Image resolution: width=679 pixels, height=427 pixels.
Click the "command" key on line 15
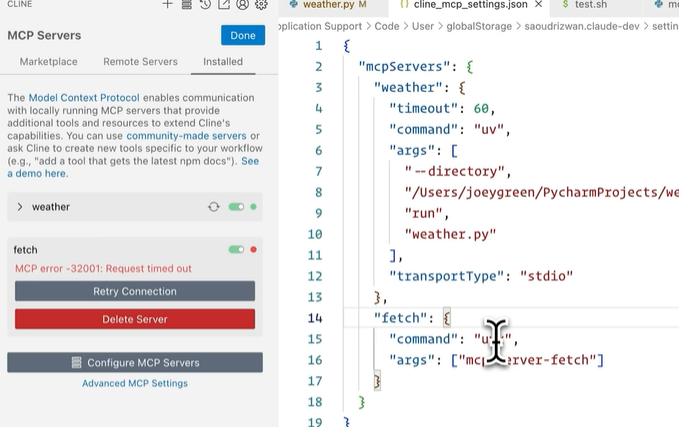click(424, 339)
